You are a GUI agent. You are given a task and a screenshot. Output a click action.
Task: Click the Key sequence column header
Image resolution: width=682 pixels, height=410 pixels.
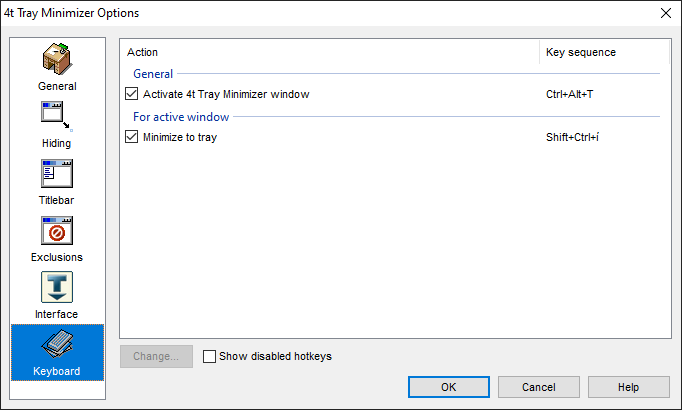pos(605,52)
